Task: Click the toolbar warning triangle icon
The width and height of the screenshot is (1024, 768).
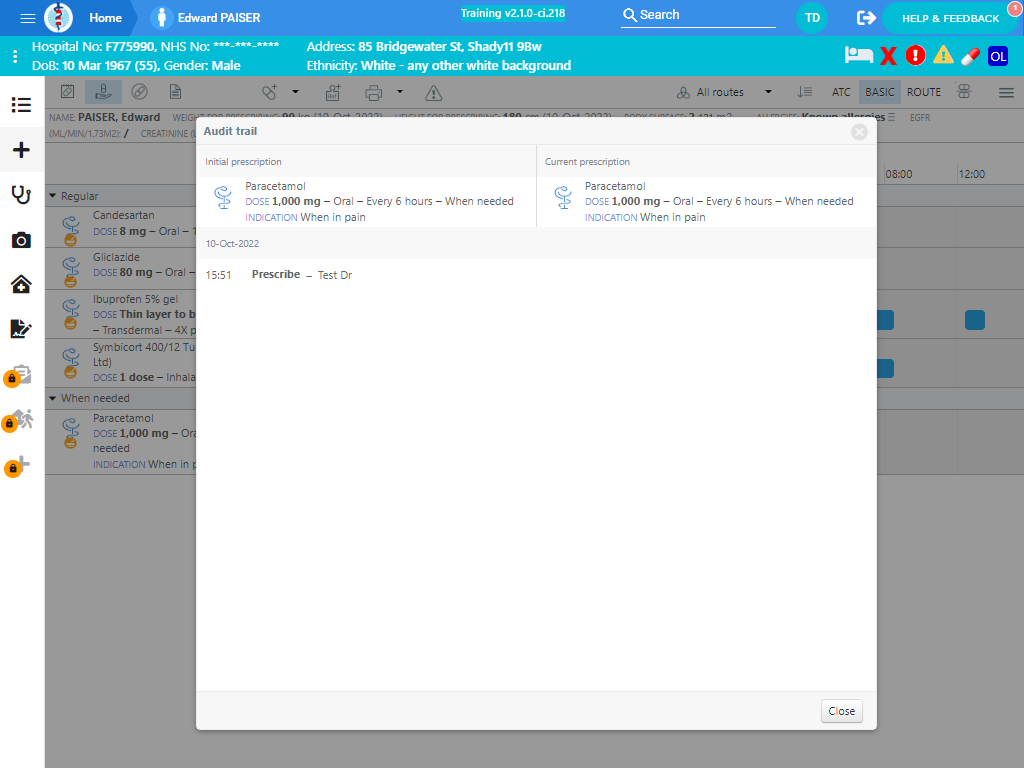Action: (x=433, y=93)
